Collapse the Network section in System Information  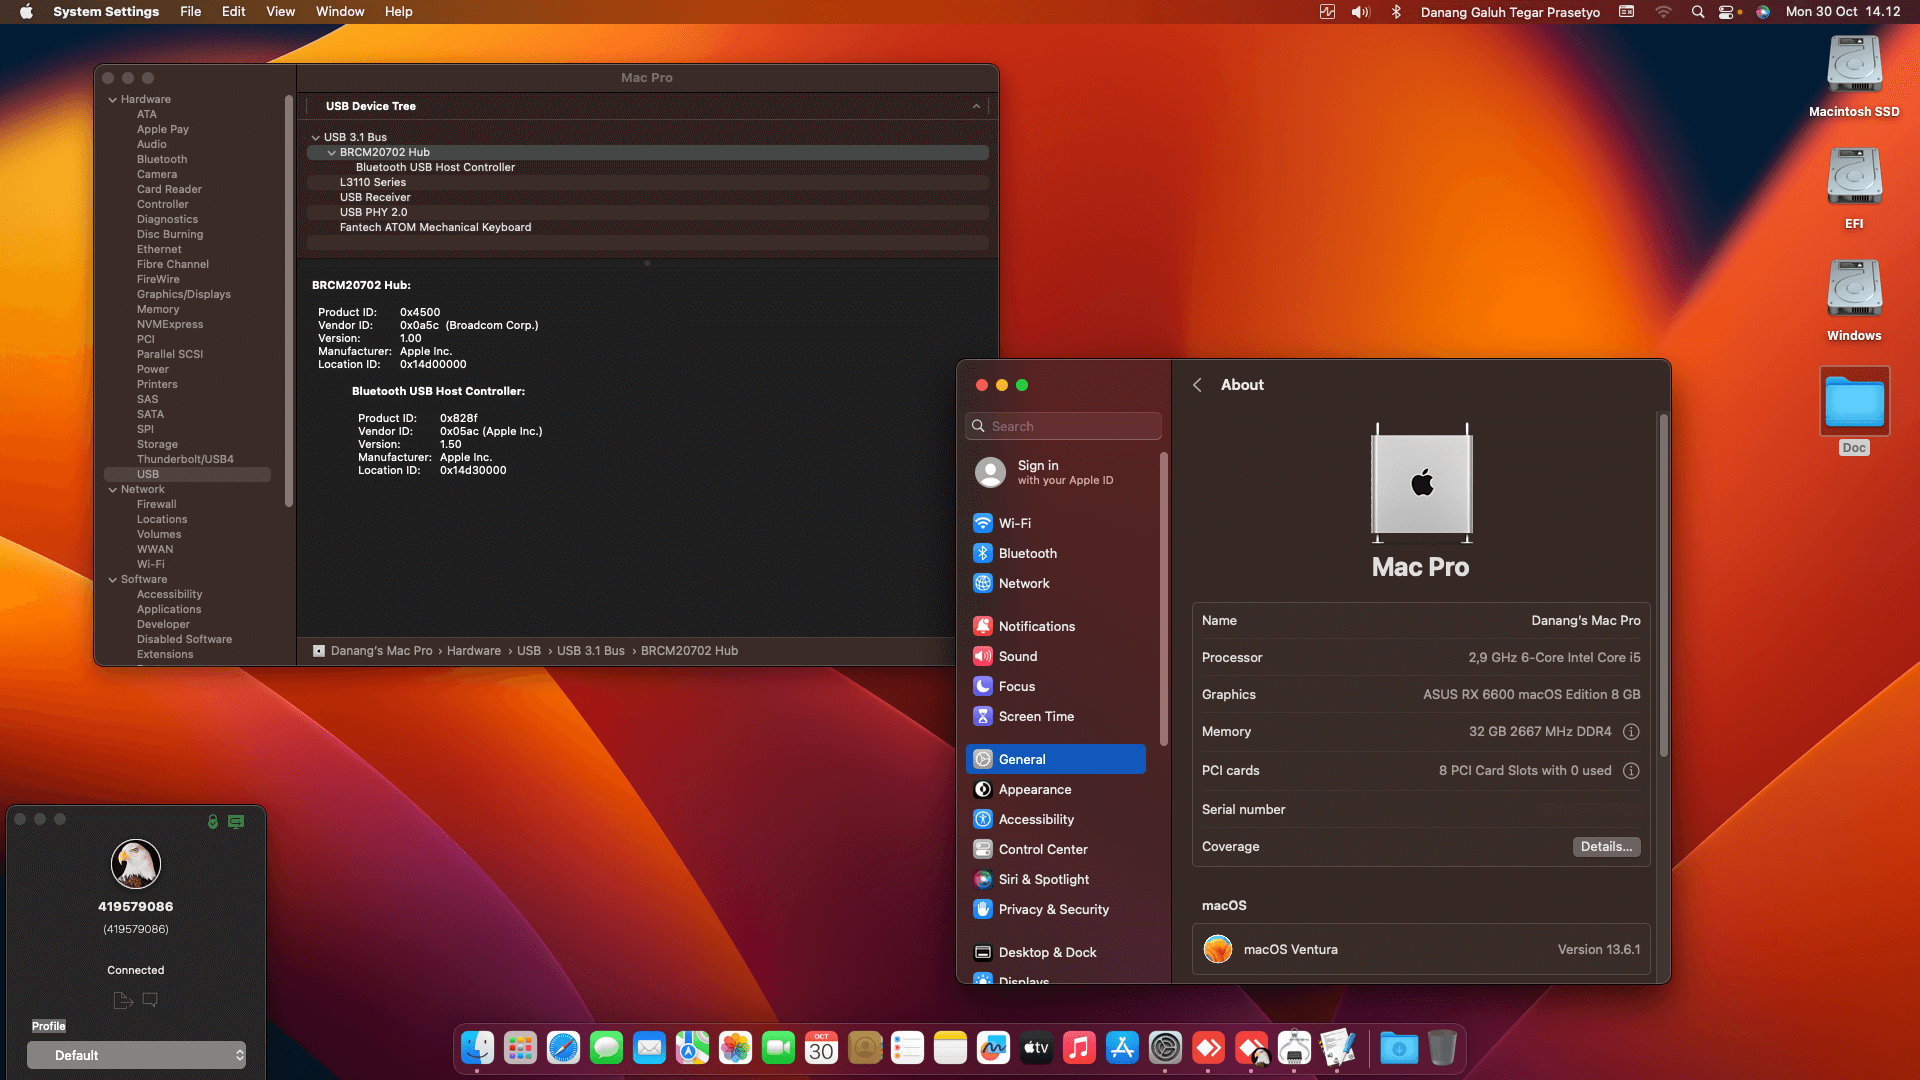click(113, 490)
